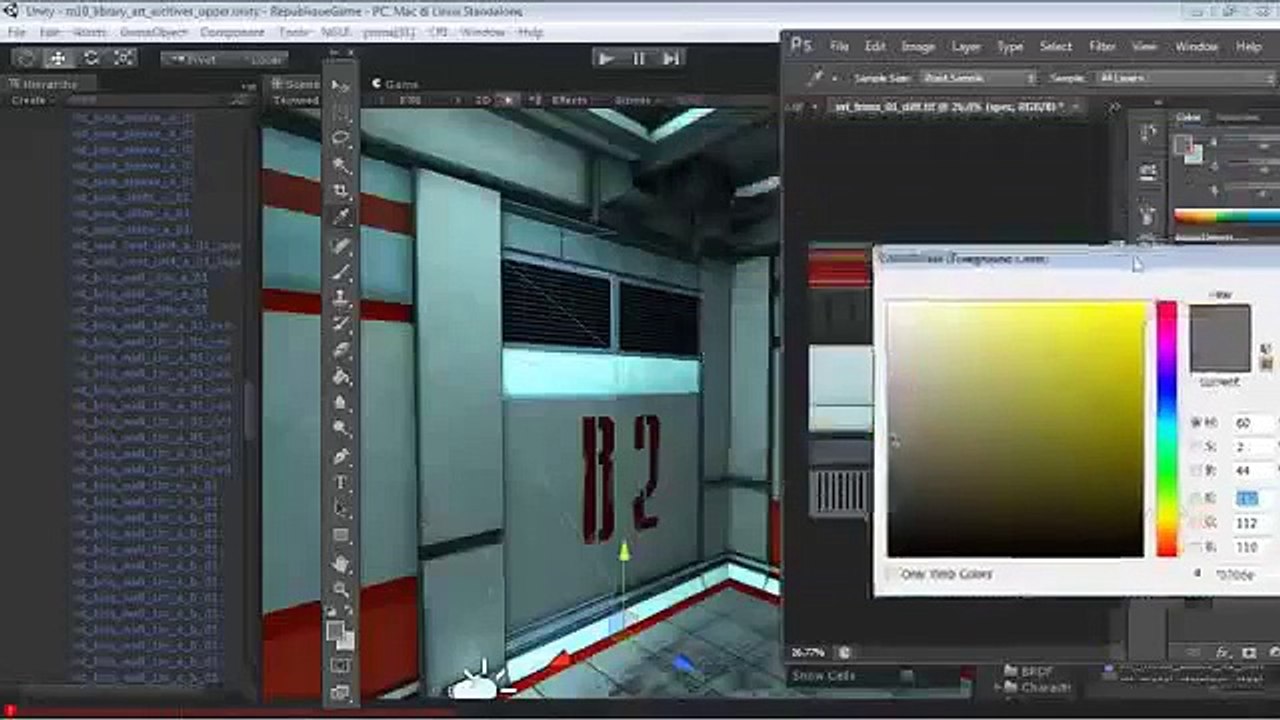Click the Color Picker hue slider
The height and width of the screenshot is (720, 1280).
point(1167,429)
